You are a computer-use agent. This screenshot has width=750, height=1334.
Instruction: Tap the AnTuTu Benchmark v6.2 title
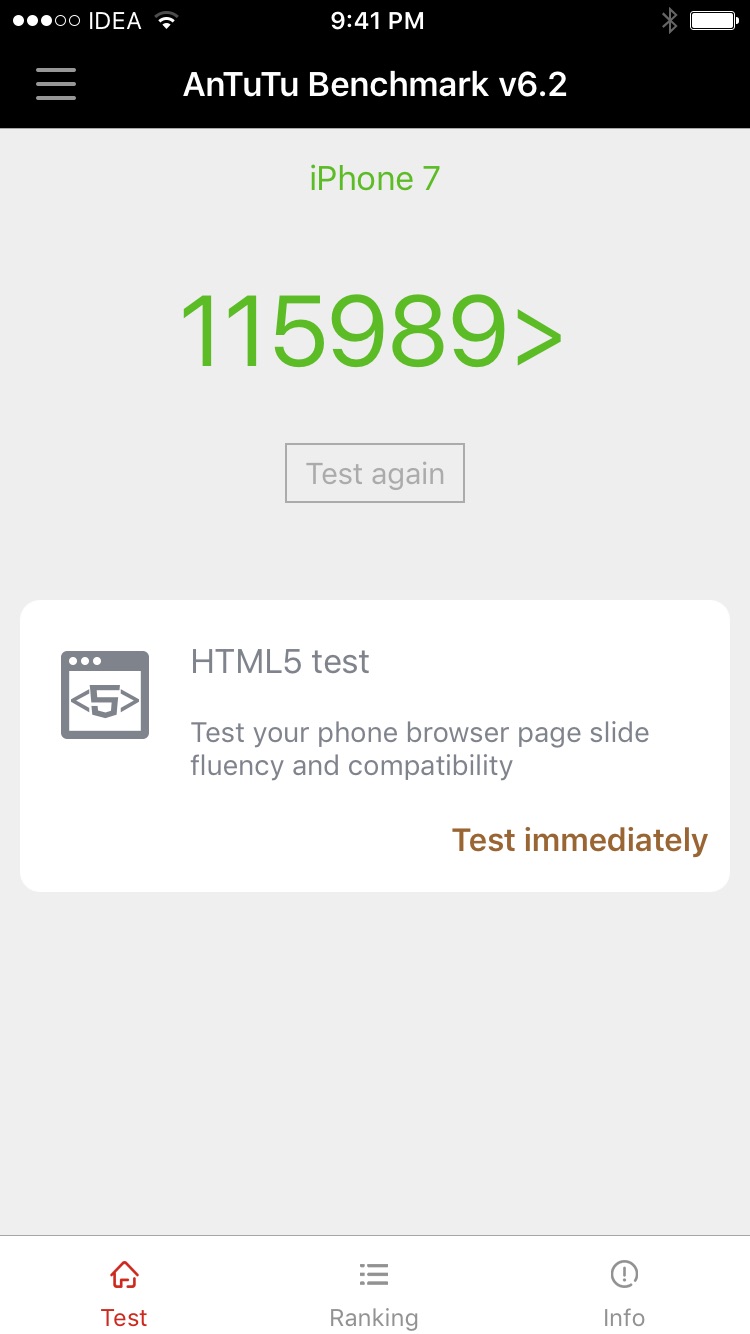click(x=375, y=84)
